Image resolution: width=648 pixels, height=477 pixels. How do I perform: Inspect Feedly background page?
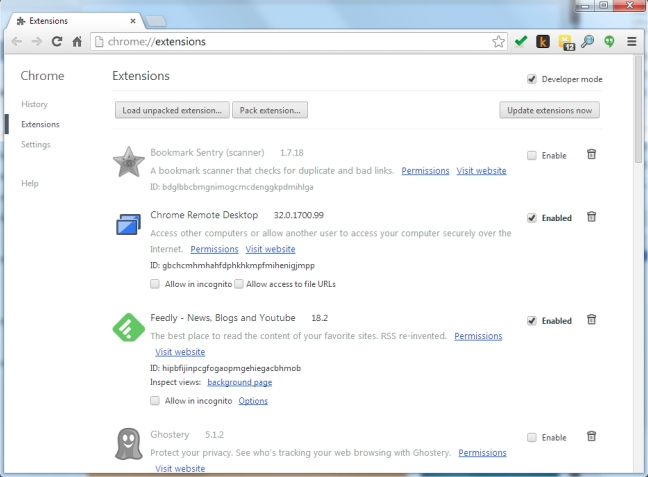[x=239, y=382]
